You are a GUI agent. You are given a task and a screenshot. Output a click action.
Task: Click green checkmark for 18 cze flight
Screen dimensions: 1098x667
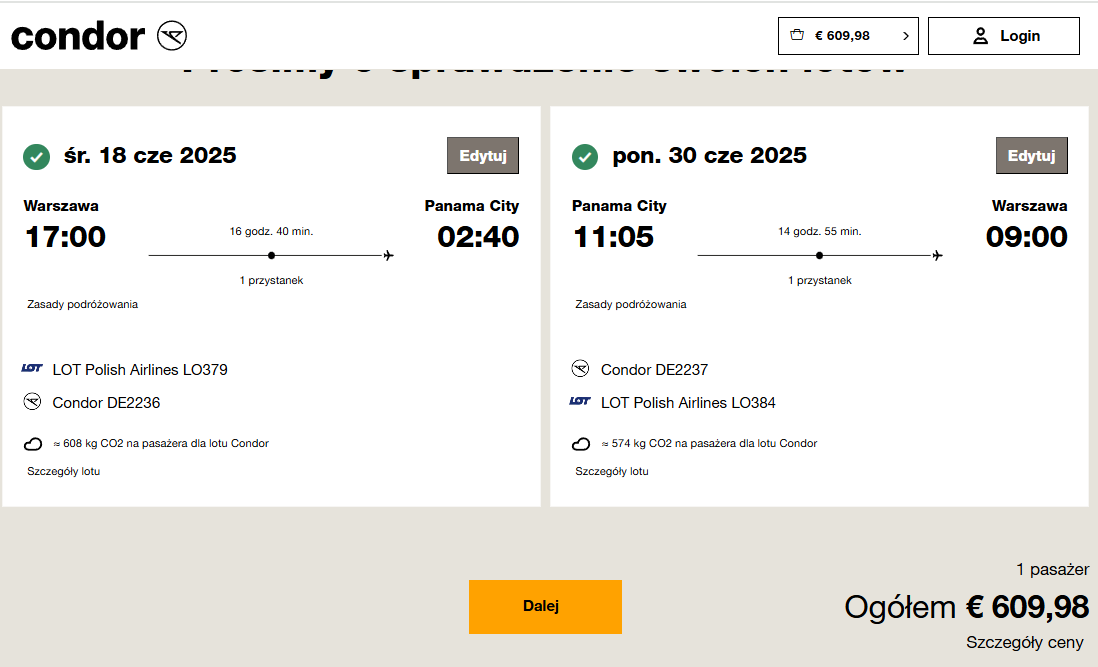coord(36,157)
